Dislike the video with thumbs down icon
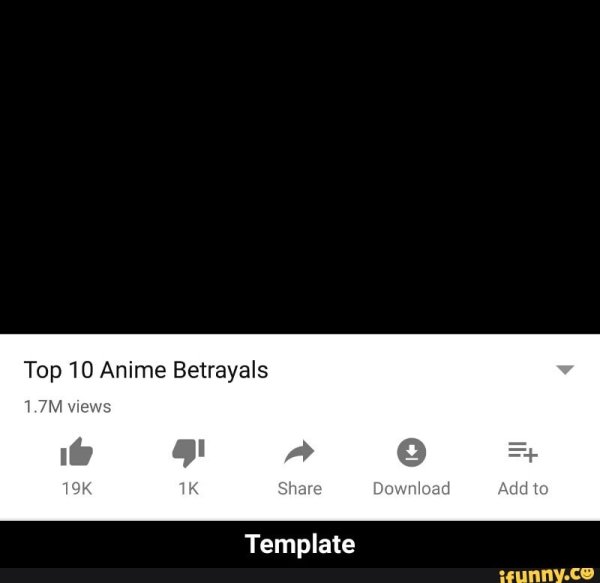The height and width of the screenshot is (583, 600). pyautogui.click(x=189, y=453)
